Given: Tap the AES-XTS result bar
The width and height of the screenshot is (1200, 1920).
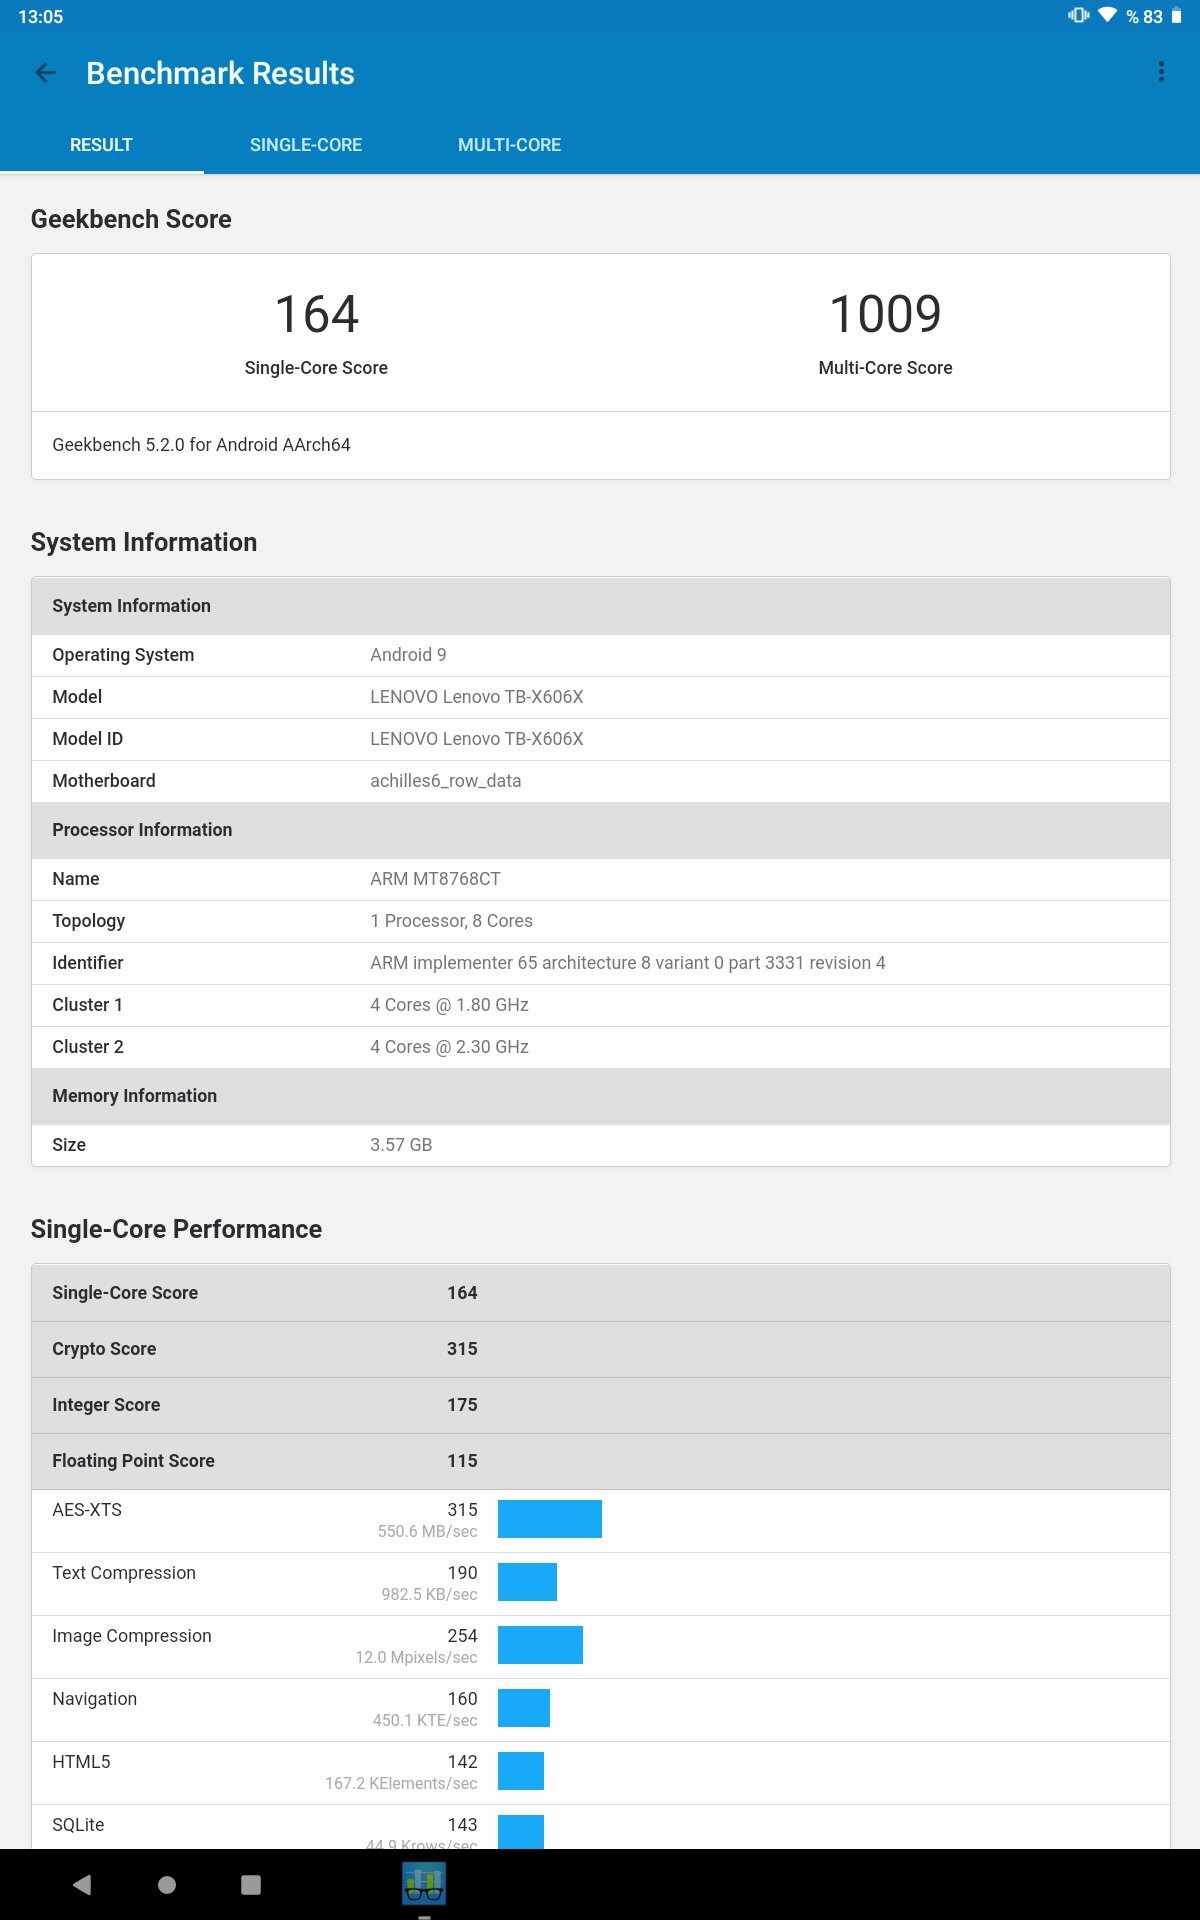Looking at the screenshot, I should pos(550,1519).
